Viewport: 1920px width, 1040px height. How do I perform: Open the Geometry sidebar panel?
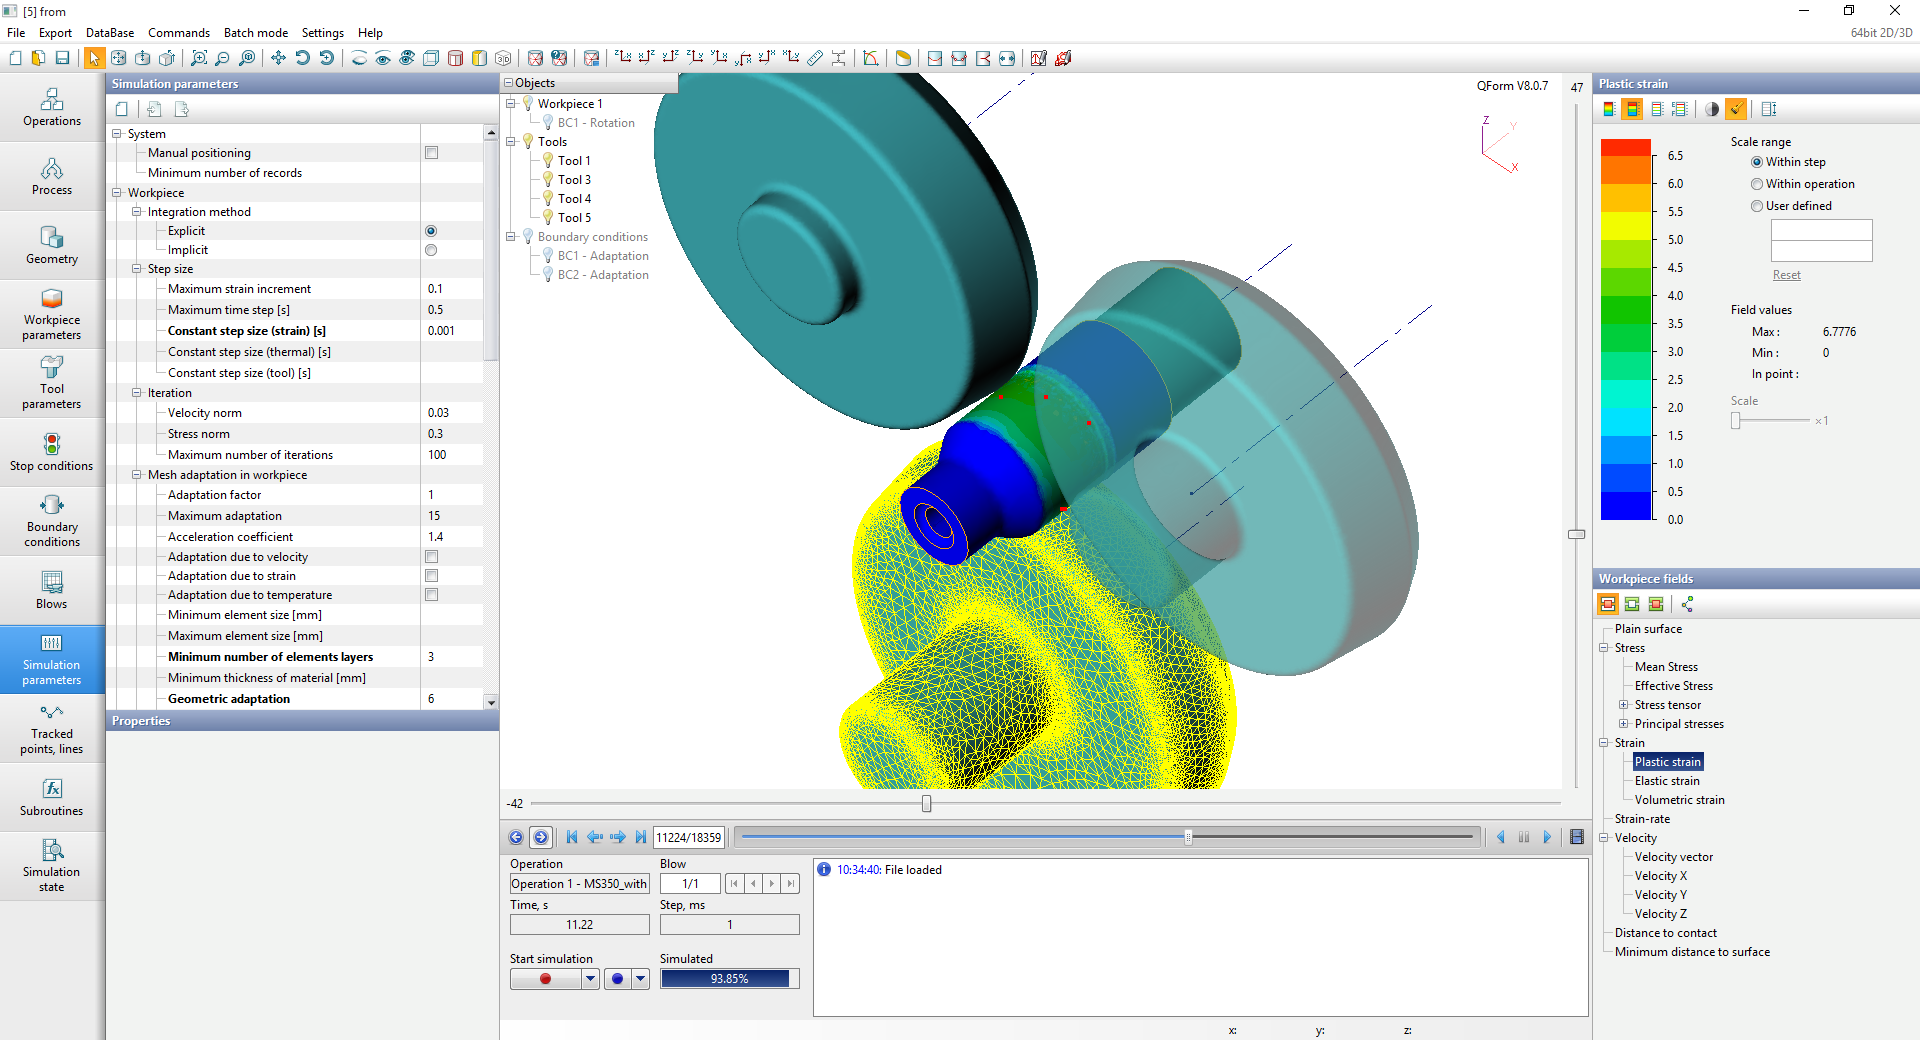(x=52, y=245)
